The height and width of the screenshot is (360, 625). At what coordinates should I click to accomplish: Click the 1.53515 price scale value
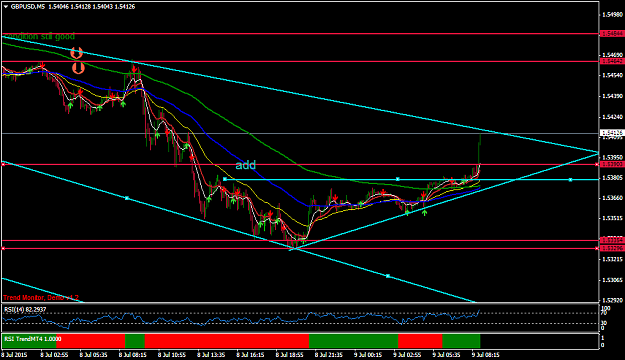coord(613,218)
